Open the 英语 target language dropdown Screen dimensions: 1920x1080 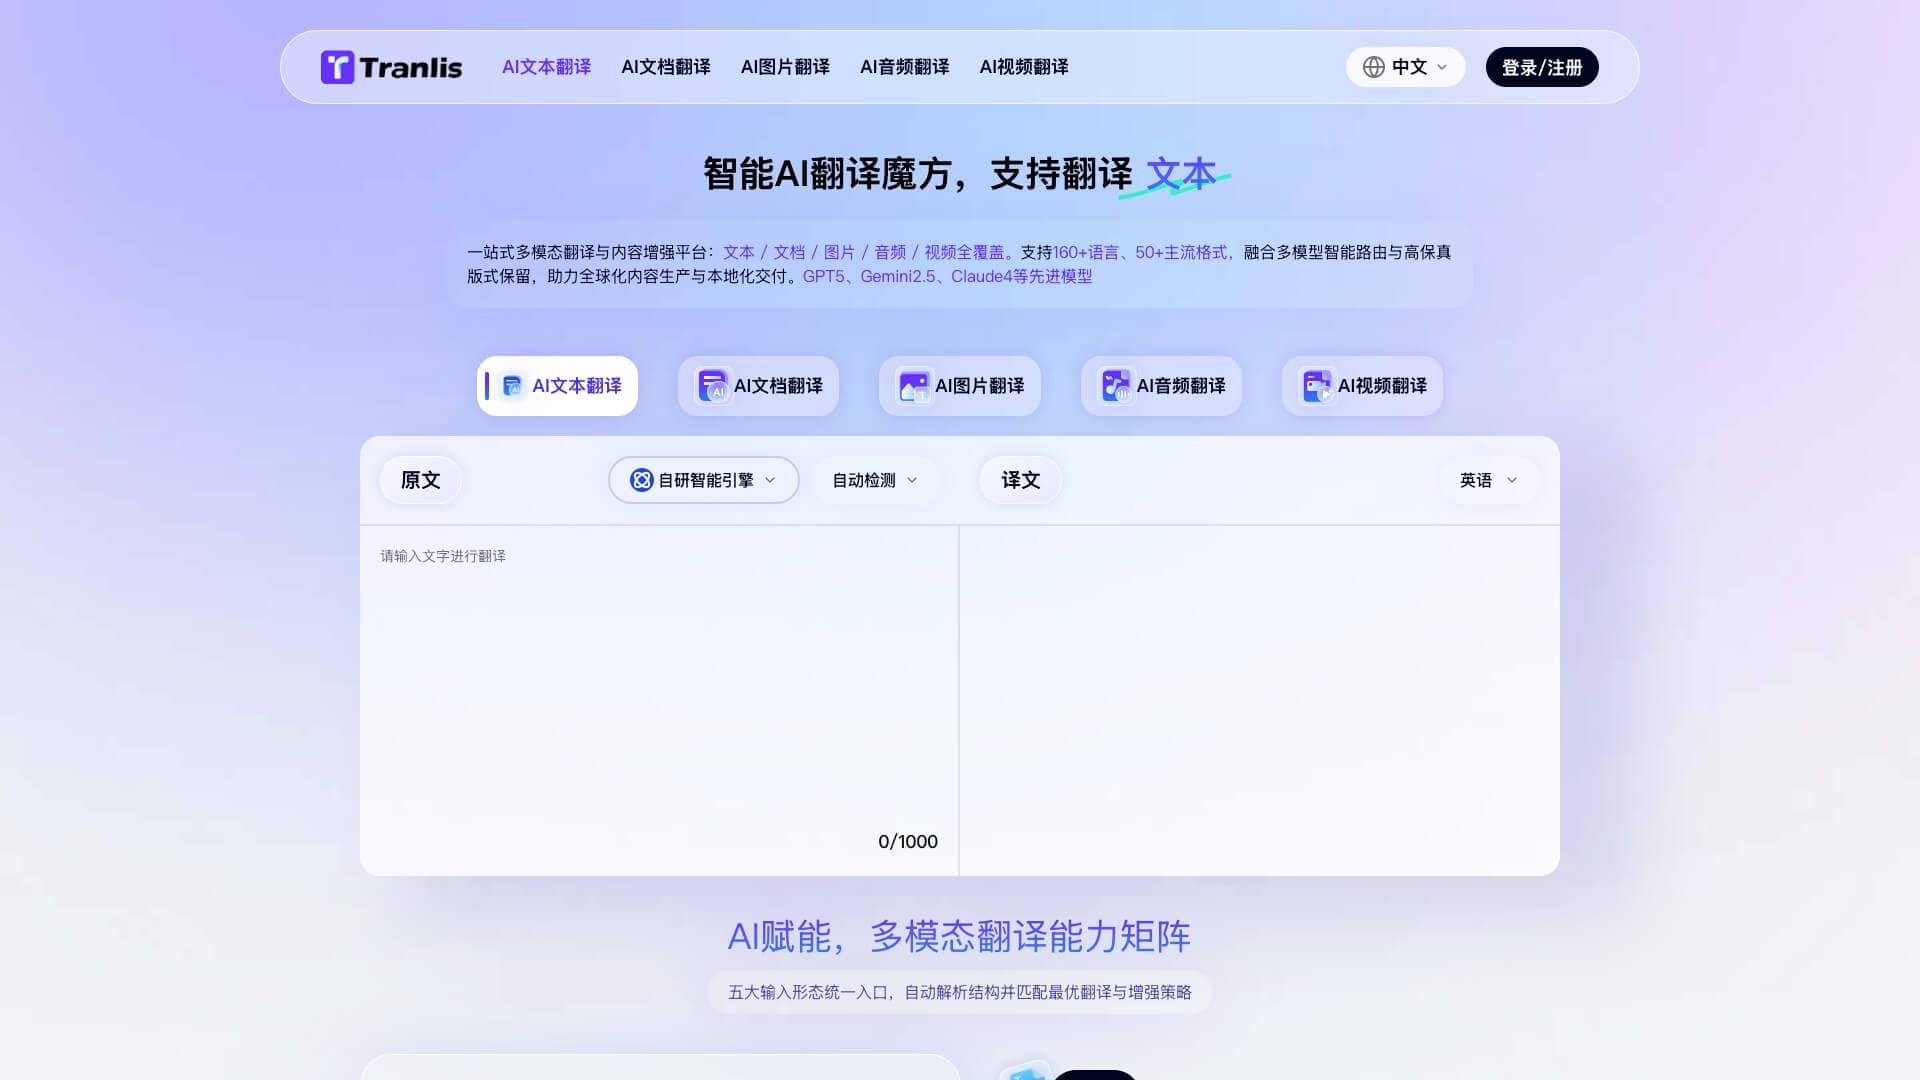pos(1488,480)
